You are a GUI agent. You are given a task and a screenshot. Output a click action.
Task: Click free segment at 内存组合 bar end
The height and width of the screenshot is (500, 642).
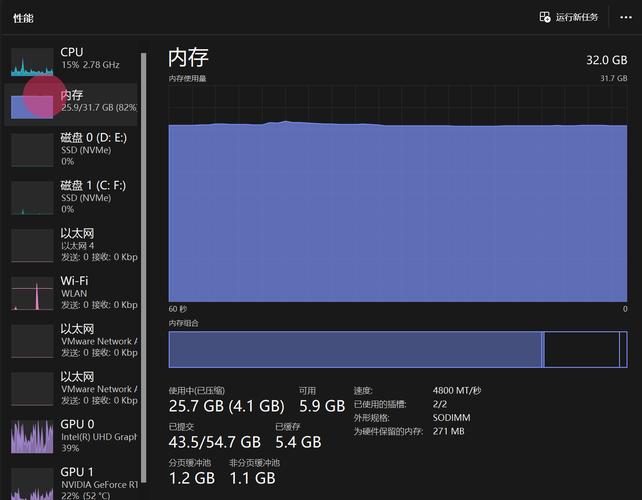point(625,350)
